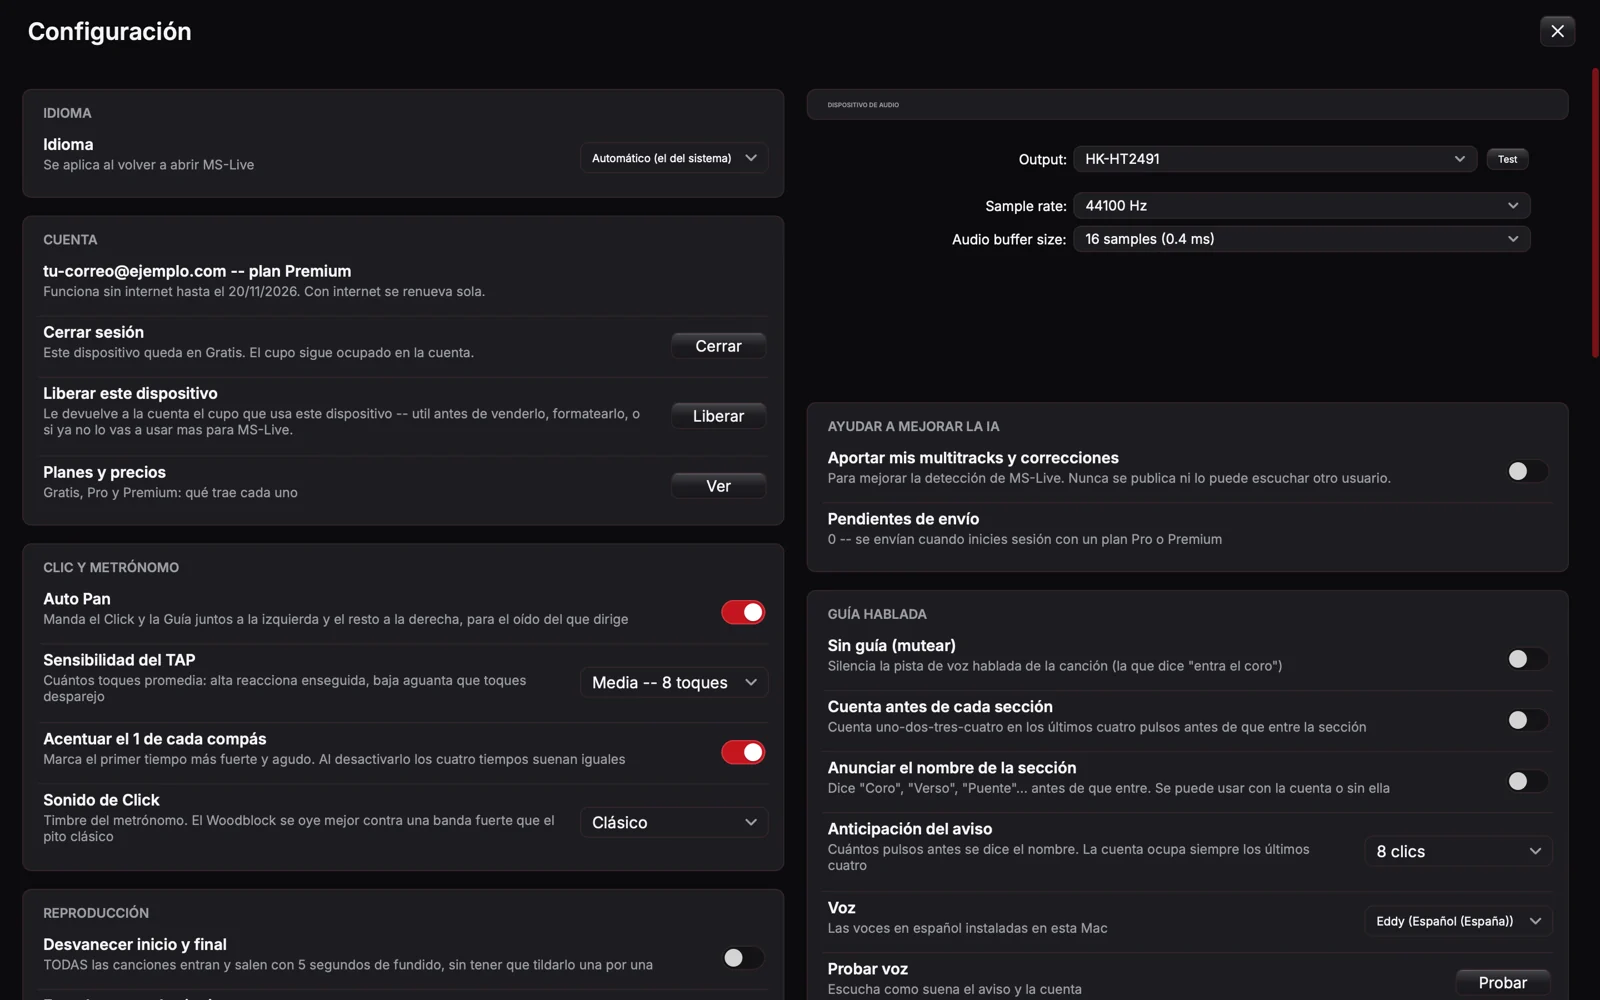Click the AYUDAR A MEJORAR LA IA header
This screenshot has height=1000, width=1600.
913,426
